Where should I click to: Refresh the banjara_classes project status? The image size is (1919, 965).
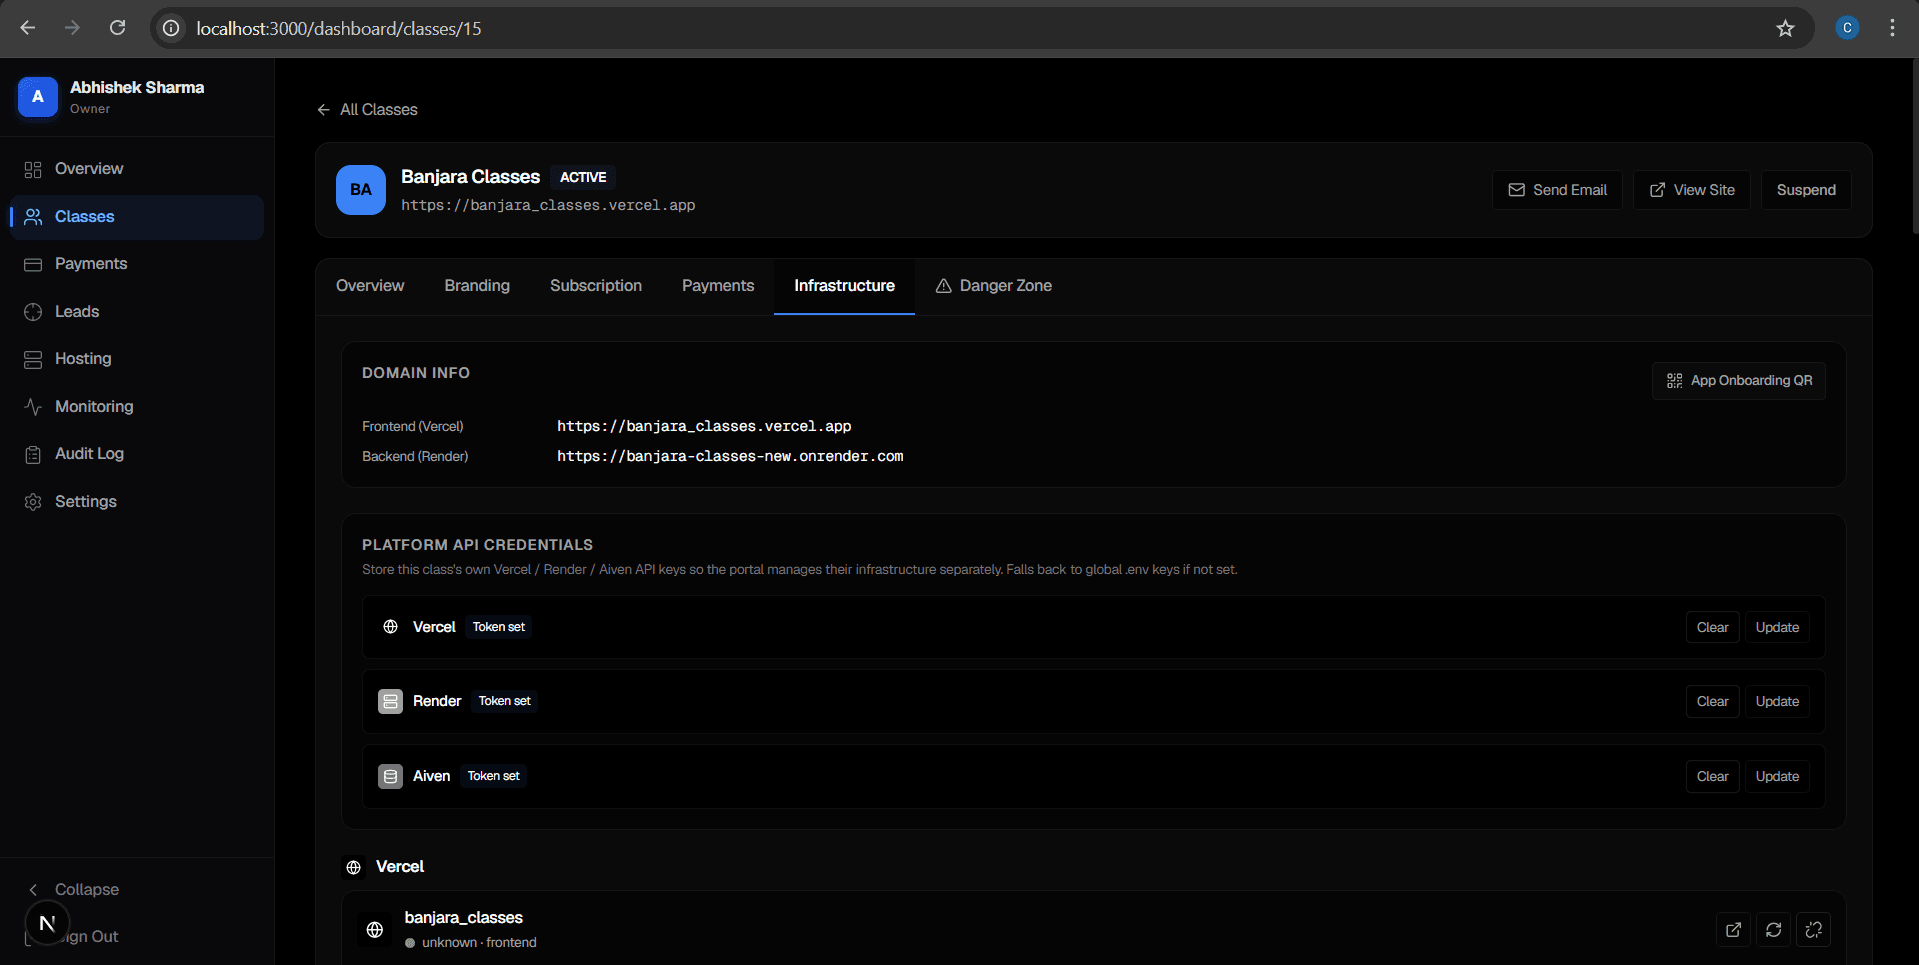coord(1774,930)
